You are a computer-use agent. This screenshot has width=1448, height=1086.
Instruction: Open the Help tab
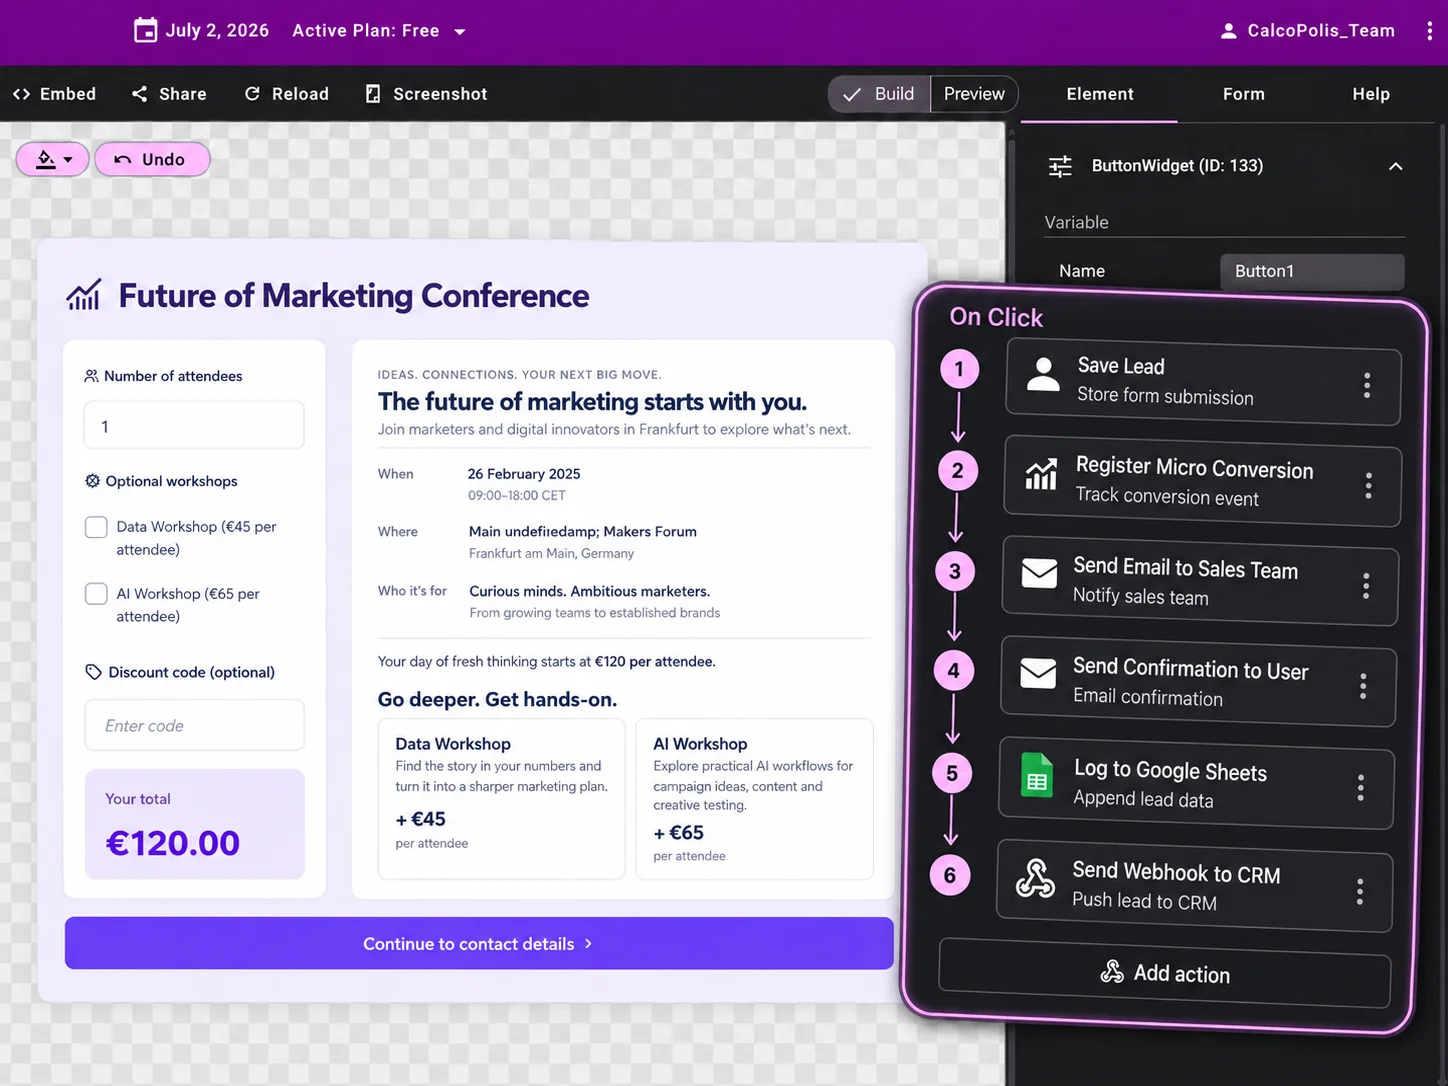coord(1370,94)
